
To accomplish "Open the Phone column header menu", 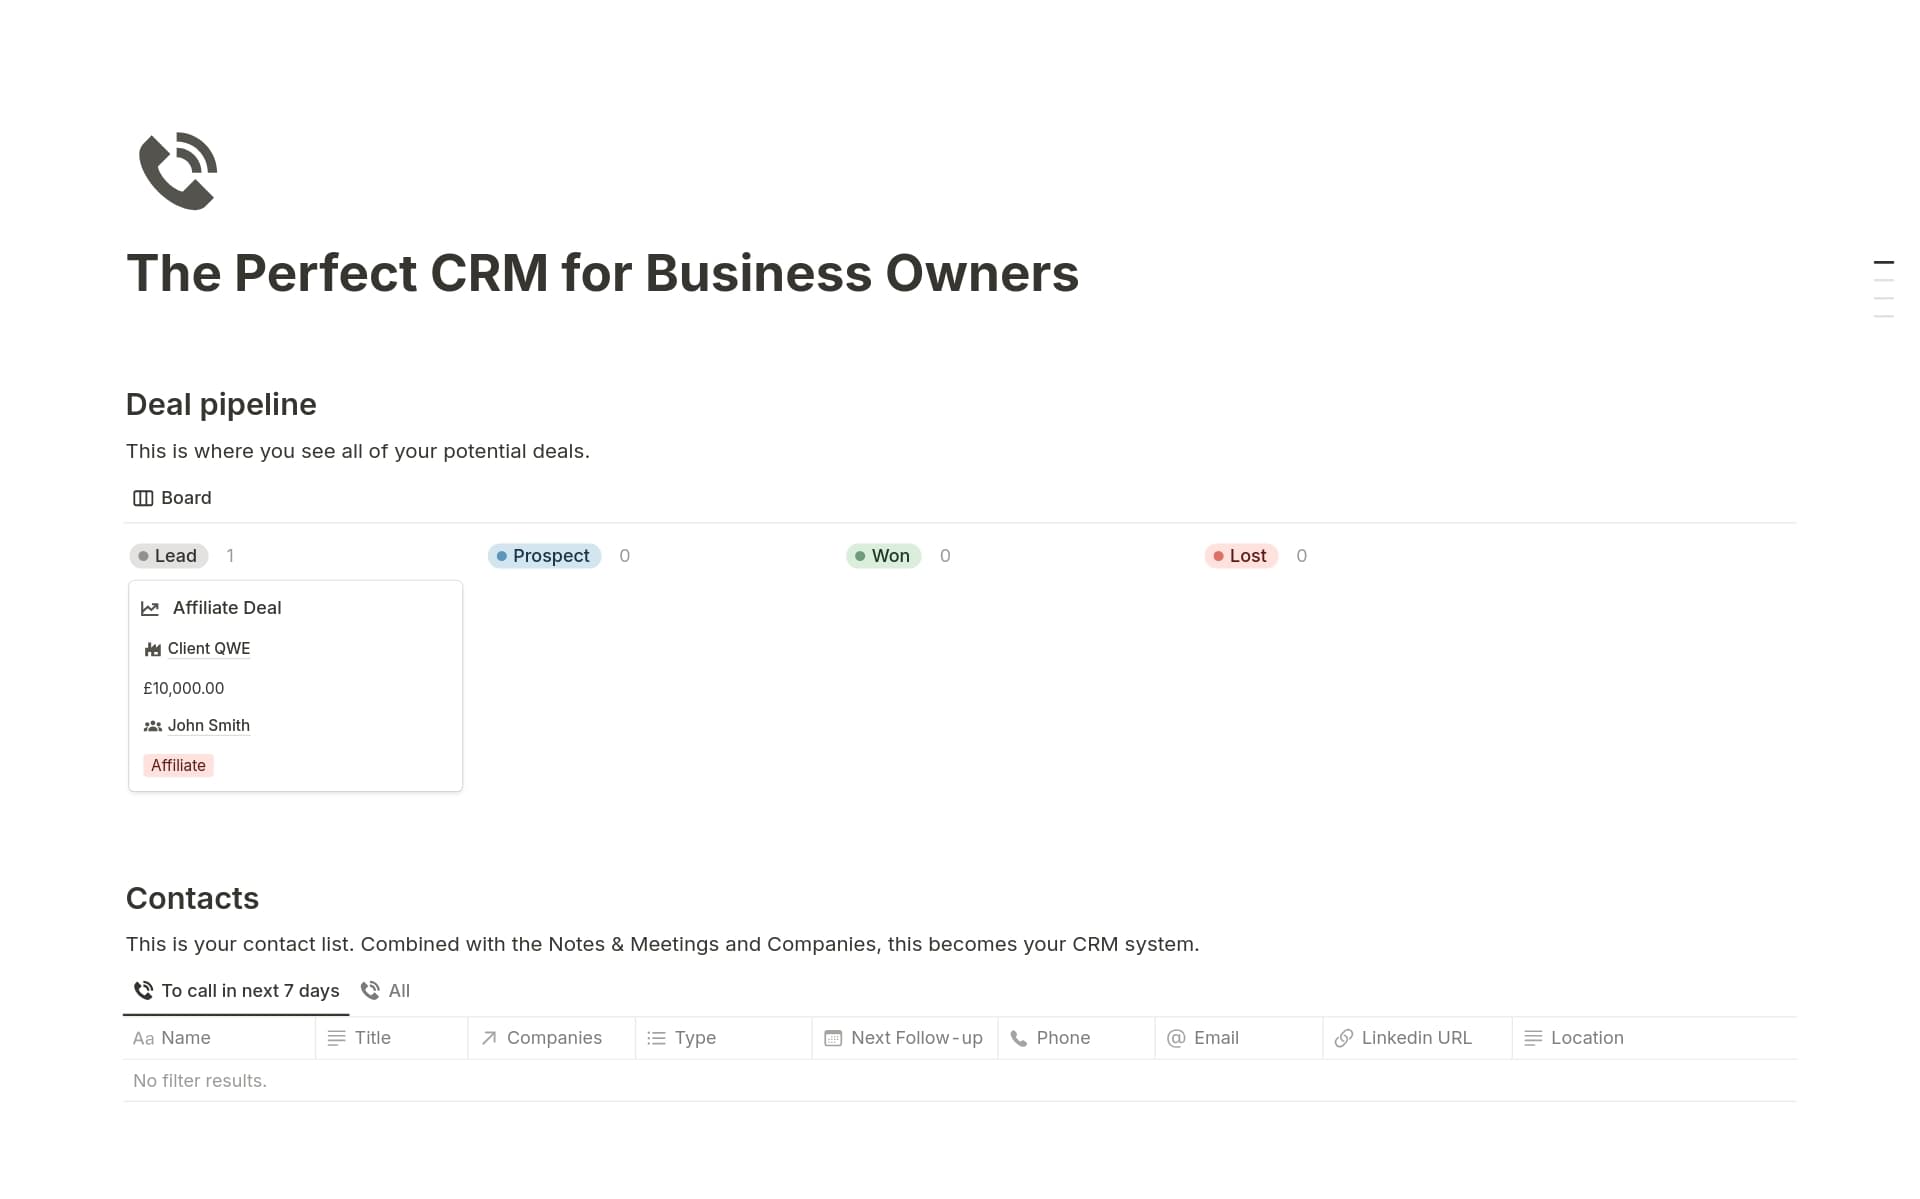I will click(1063, 1038).
